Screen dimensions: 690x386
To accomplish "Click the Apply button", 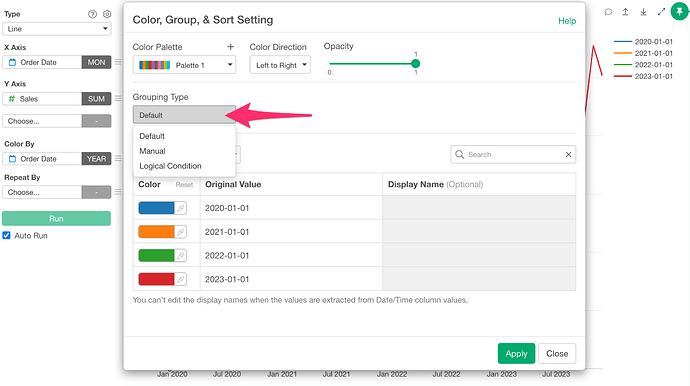I will 516,353.
